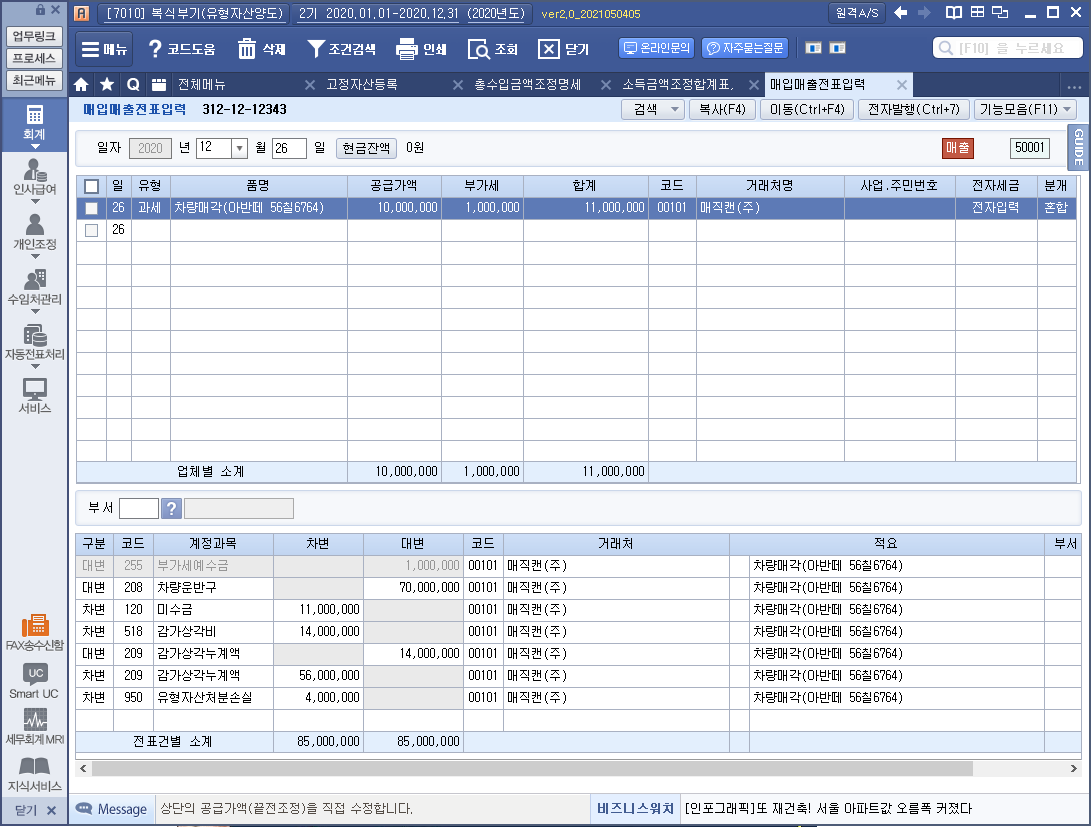Click the 전자발행(Ctrl+7) button
Image resolution: width=1091 pixels, height=827 pixels.
tap(913, 110)
